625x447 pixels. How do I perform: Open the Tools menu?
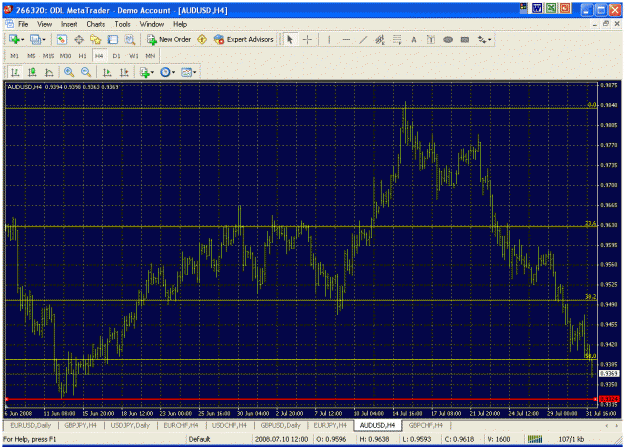[122, 24]
